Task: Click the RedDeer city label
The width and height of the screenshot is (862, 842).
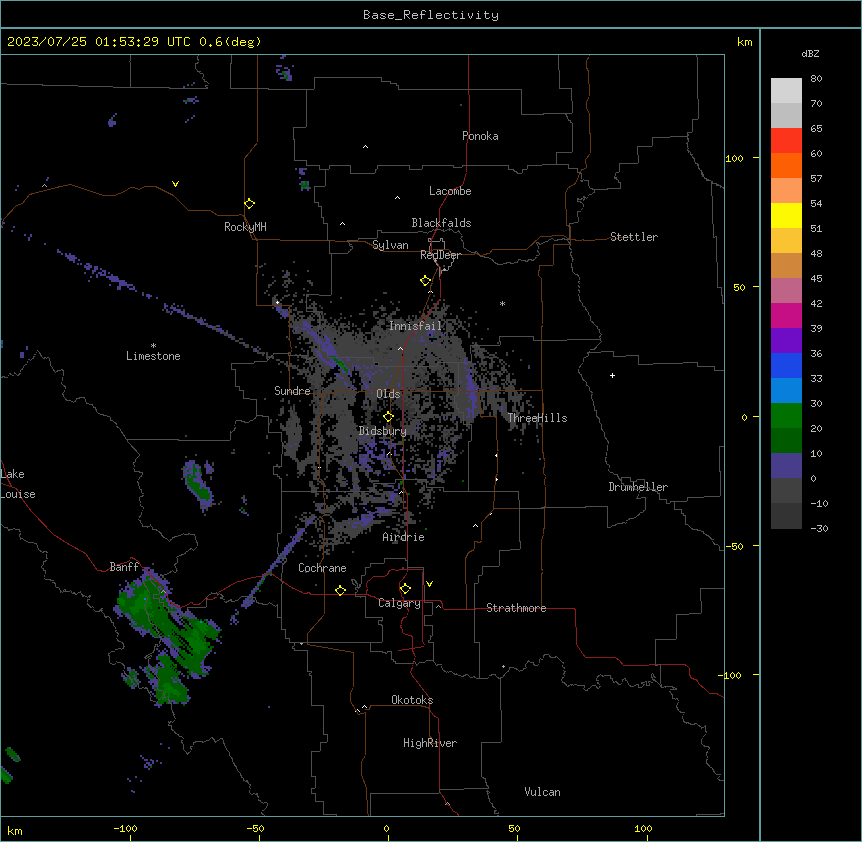Action: (x=440, y=255)
